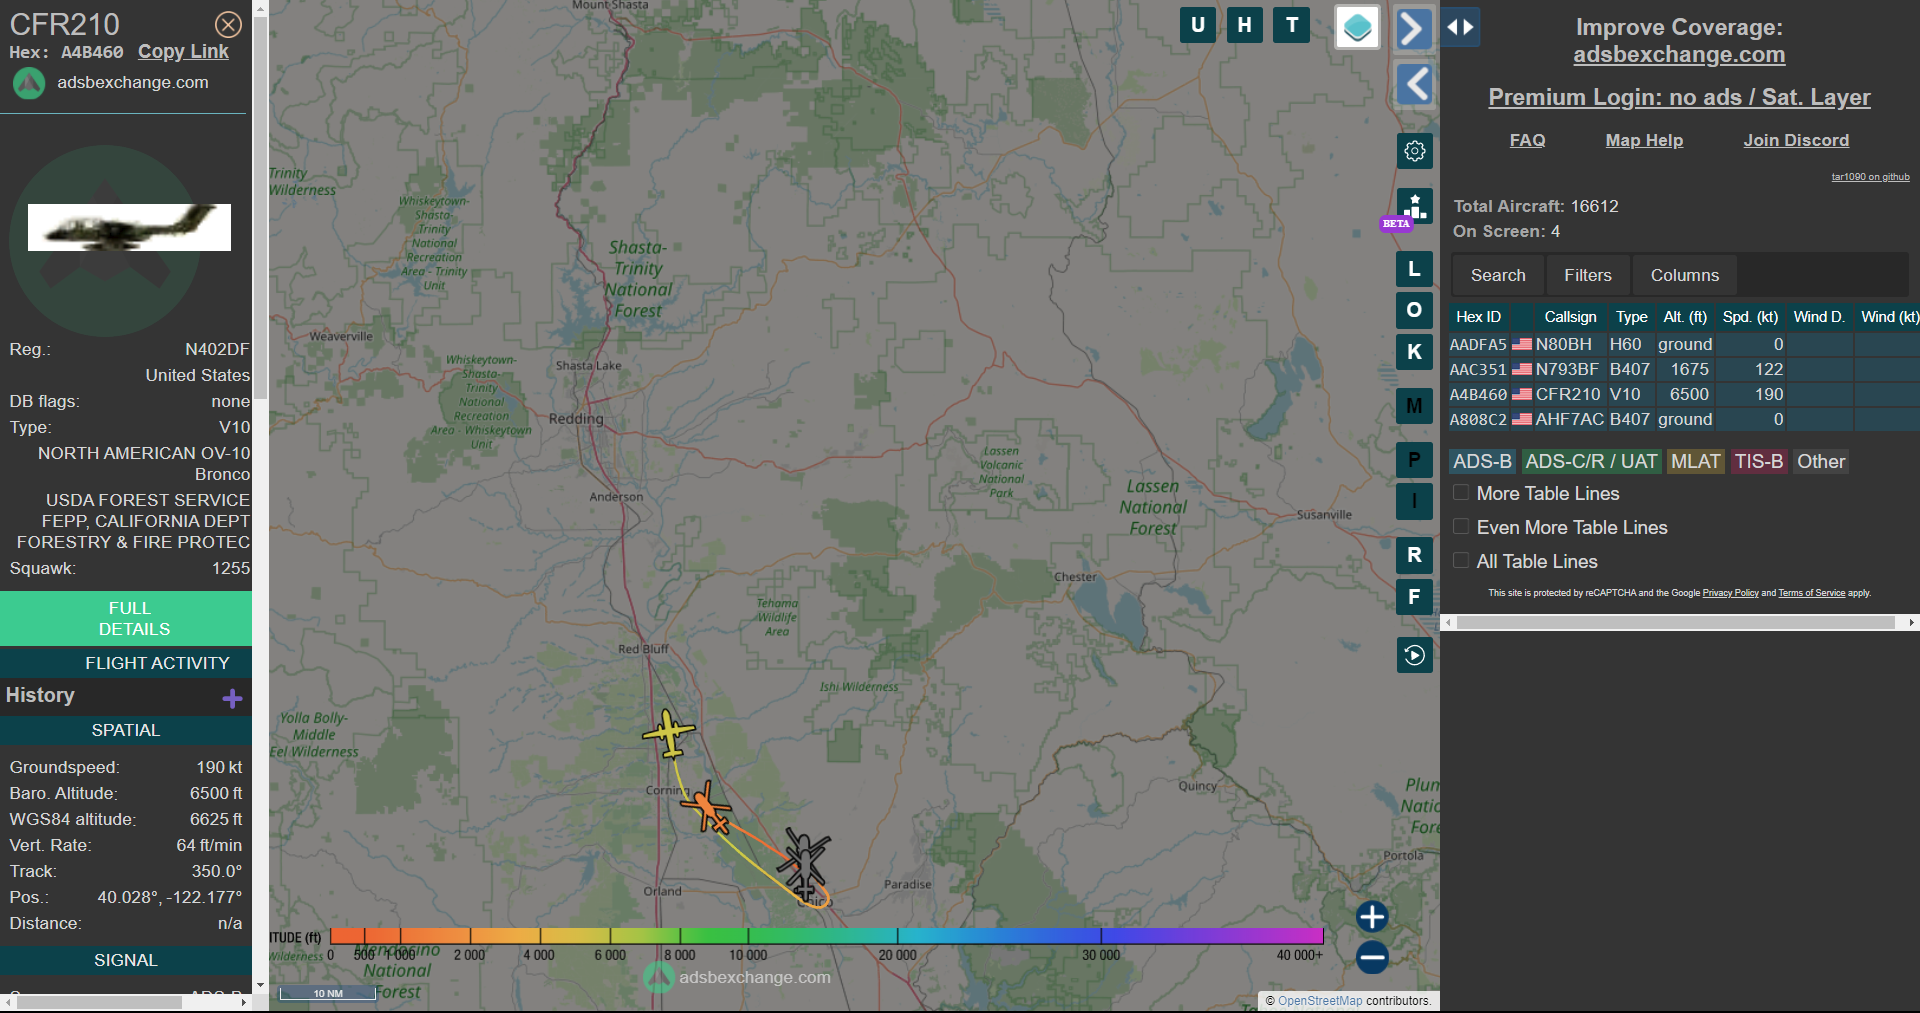Zoom out with the minus button
Screen dimensions: 1920x1013
(1372, 957)
